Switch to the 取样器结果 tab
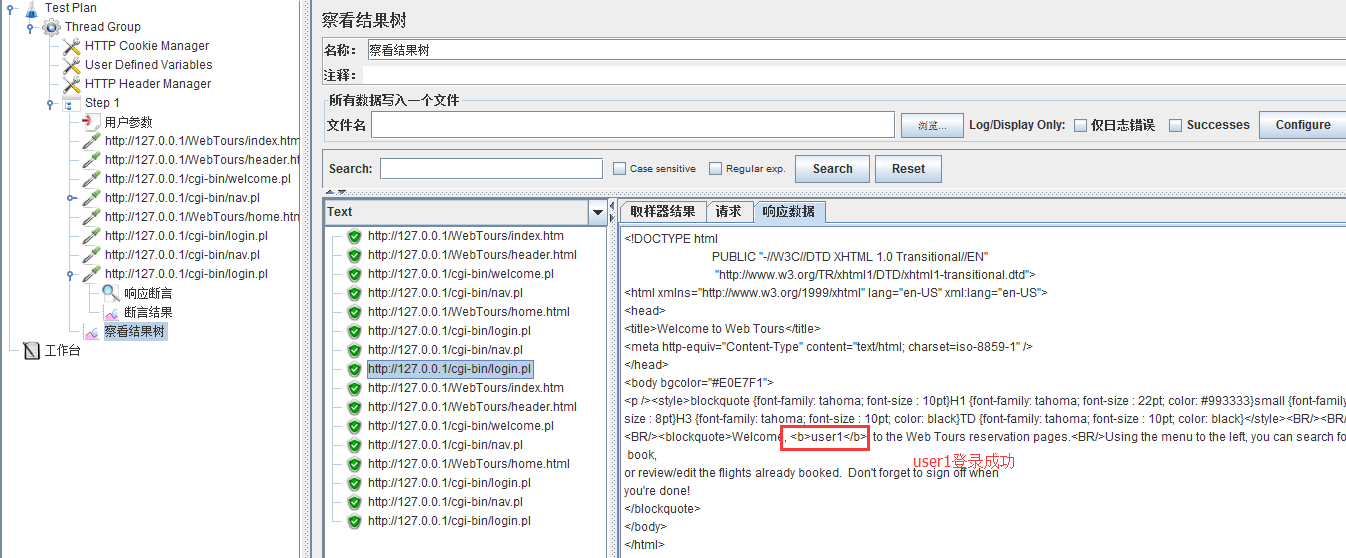 [662, 211]
